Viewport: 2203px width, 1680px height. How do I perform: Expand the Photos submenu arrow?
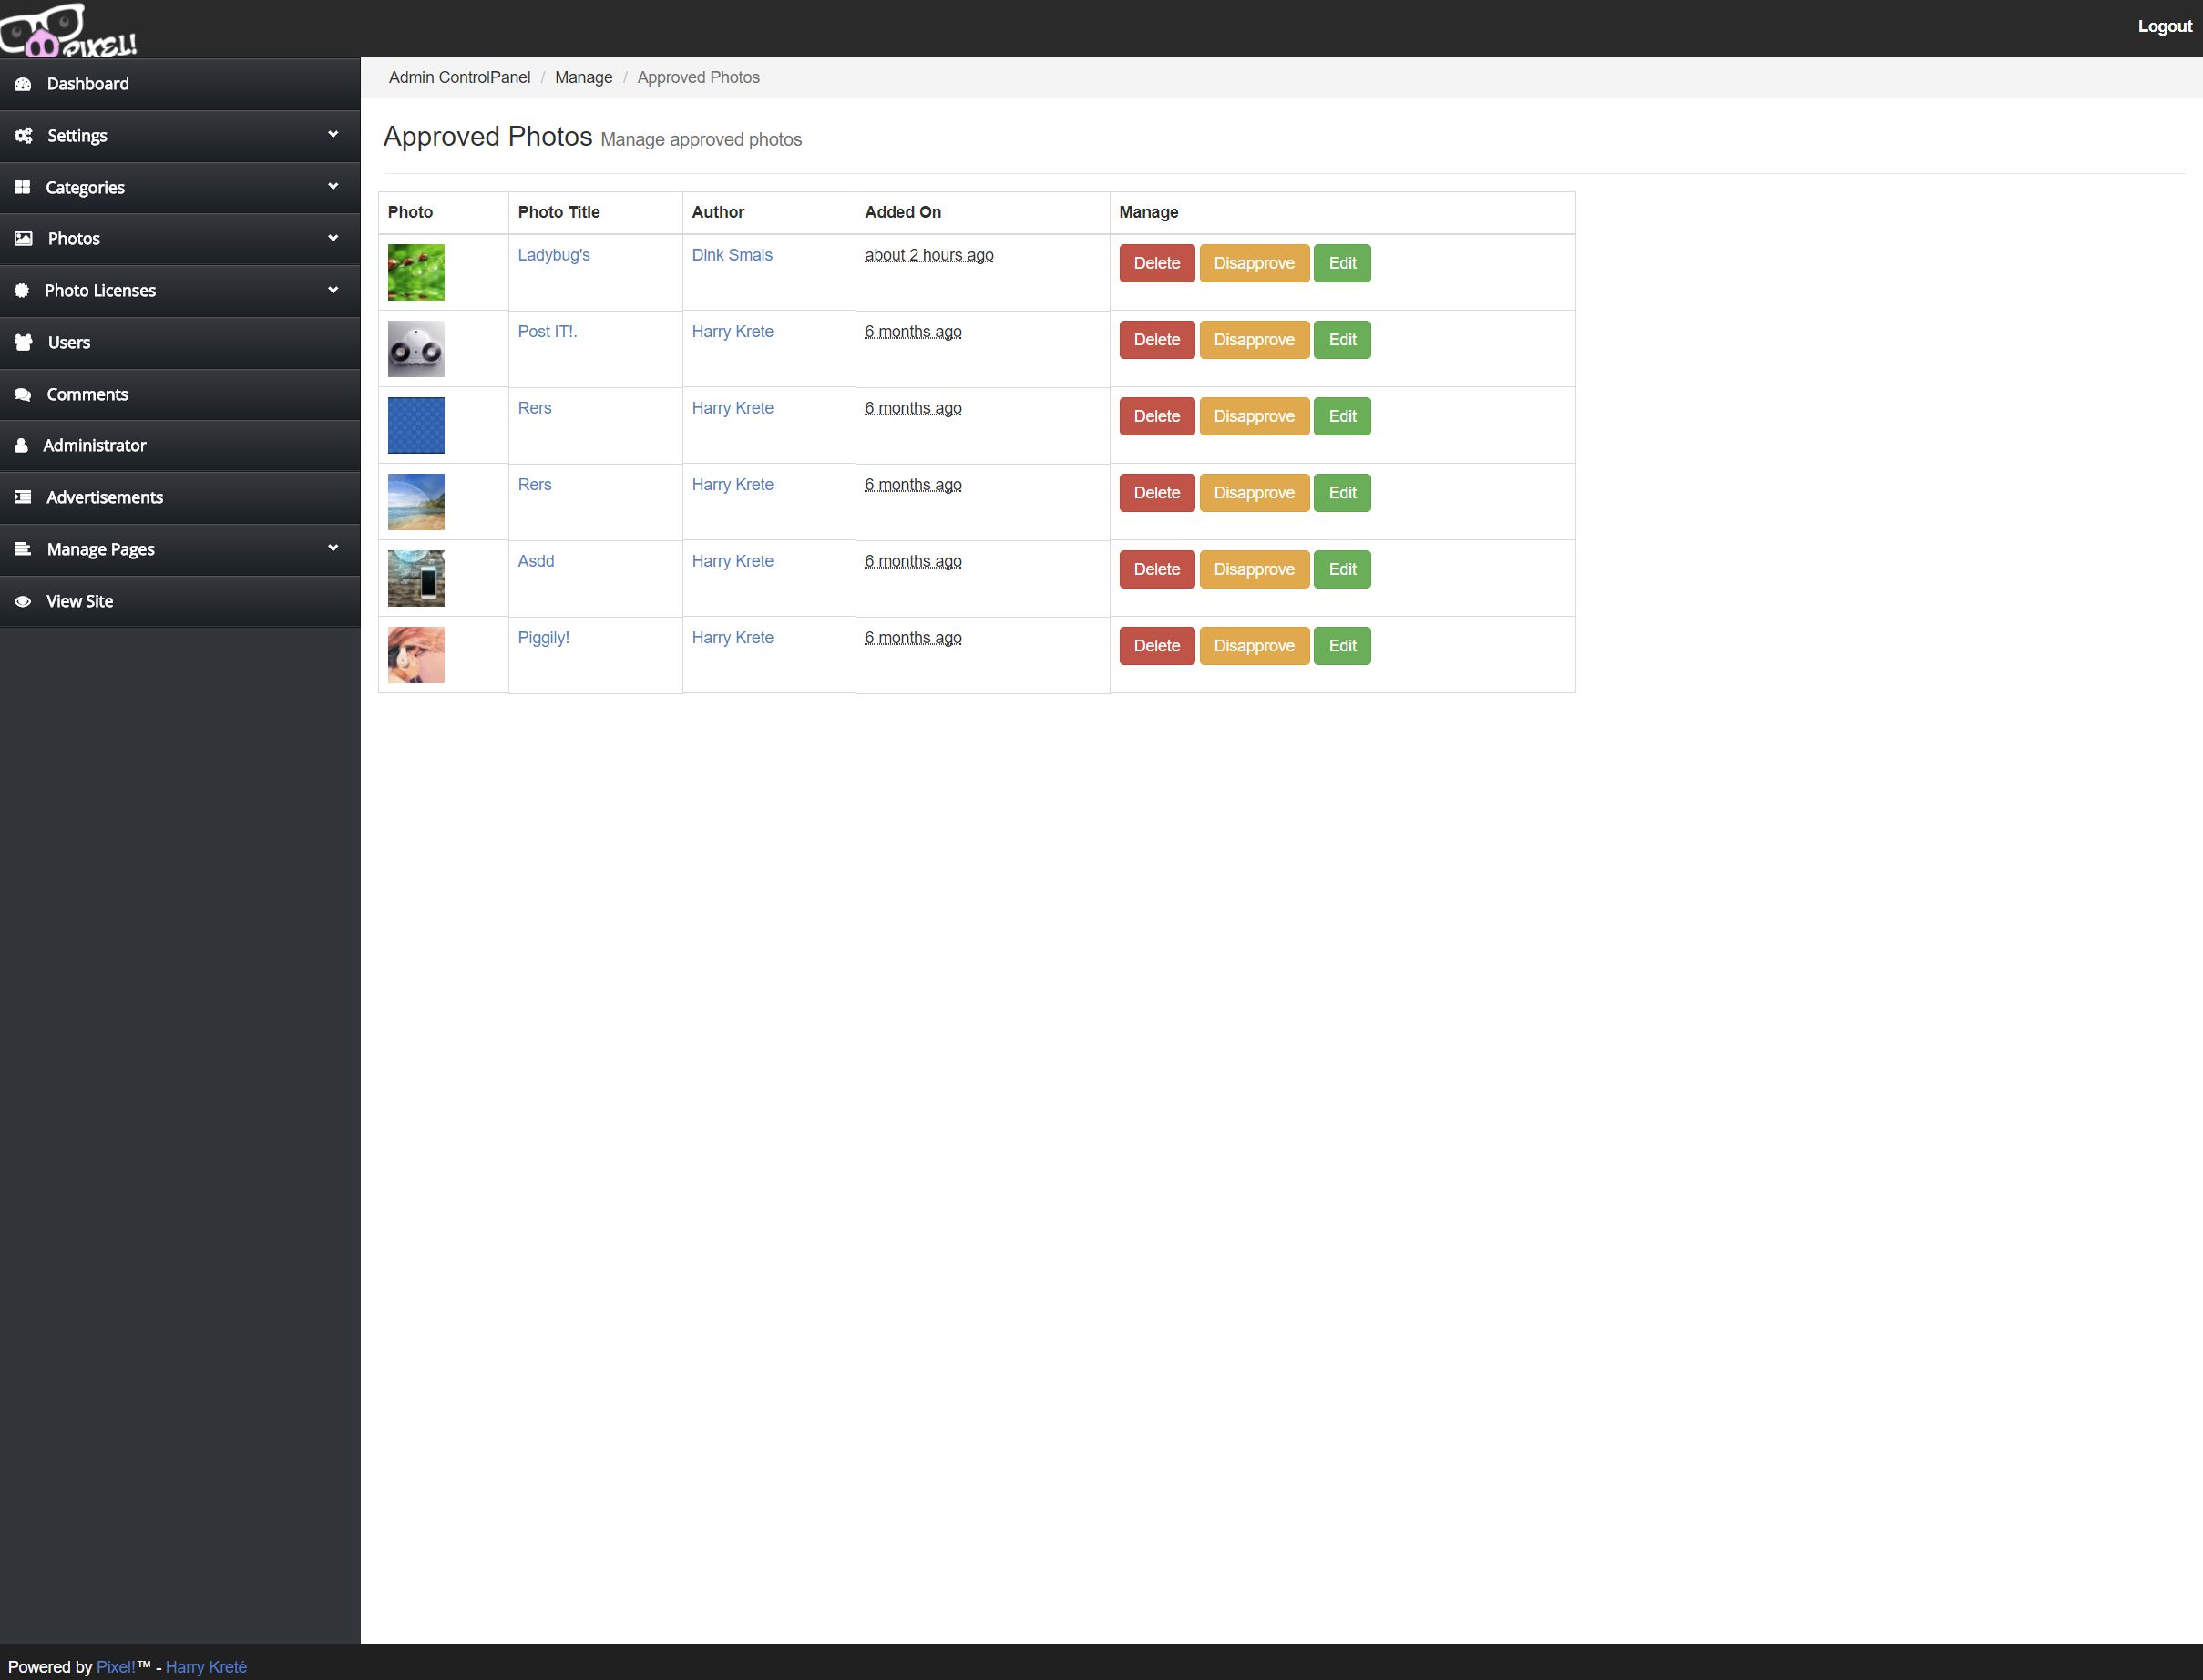point(333,238)
